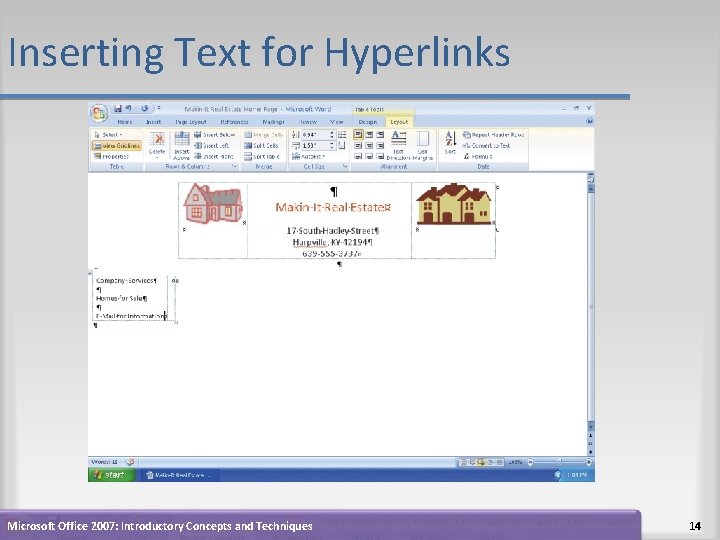Click the Makin-It-Real-Estate title text

333,208
